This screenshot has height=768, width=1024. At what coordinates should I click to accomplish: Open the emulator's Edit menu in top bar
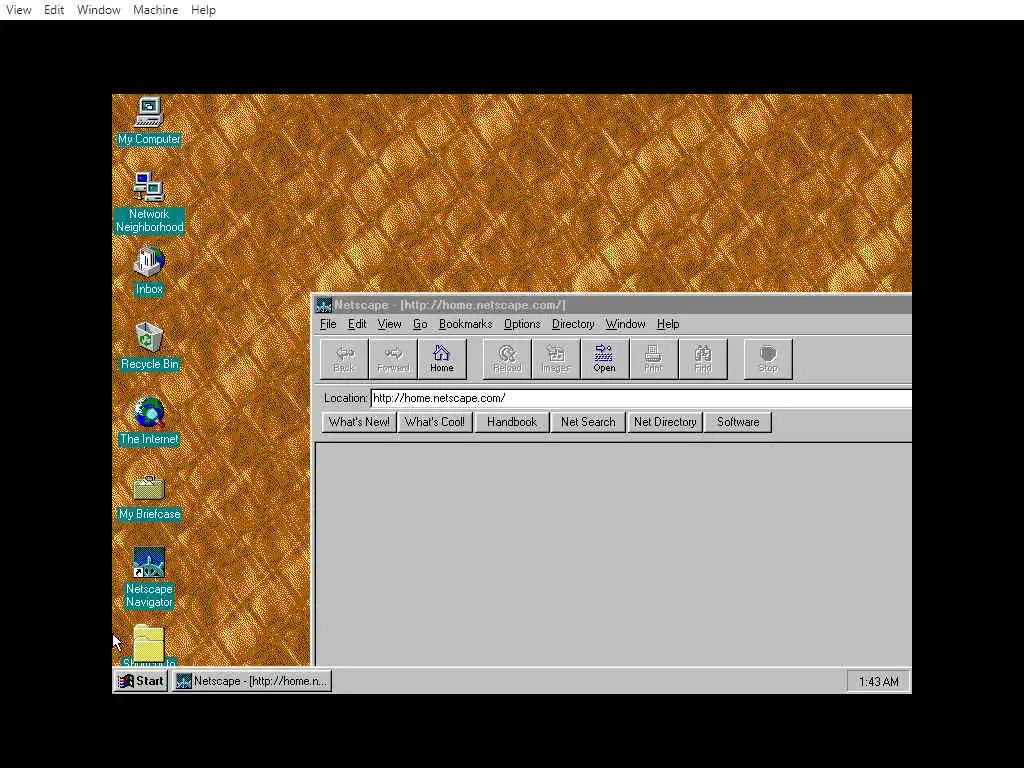[54, 10]
